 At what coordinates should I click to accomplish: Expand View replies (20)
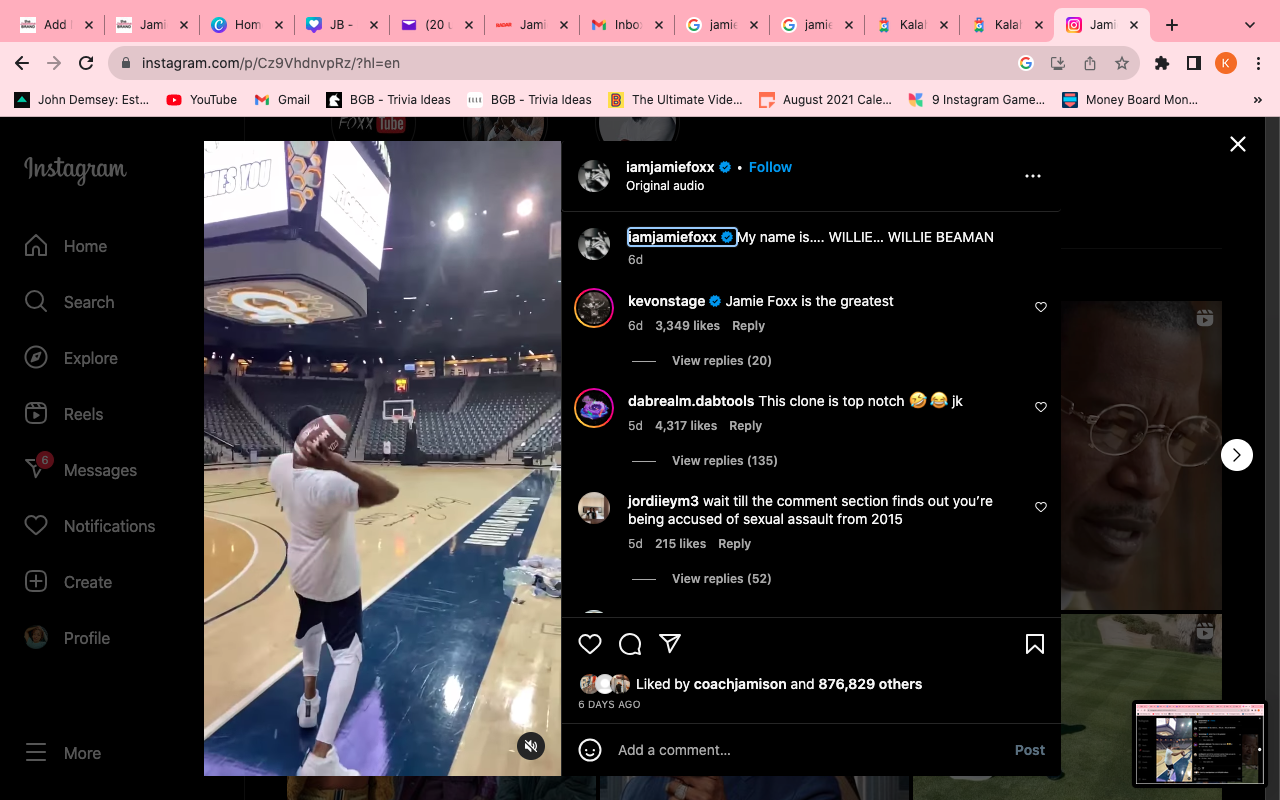coord(722,360)
